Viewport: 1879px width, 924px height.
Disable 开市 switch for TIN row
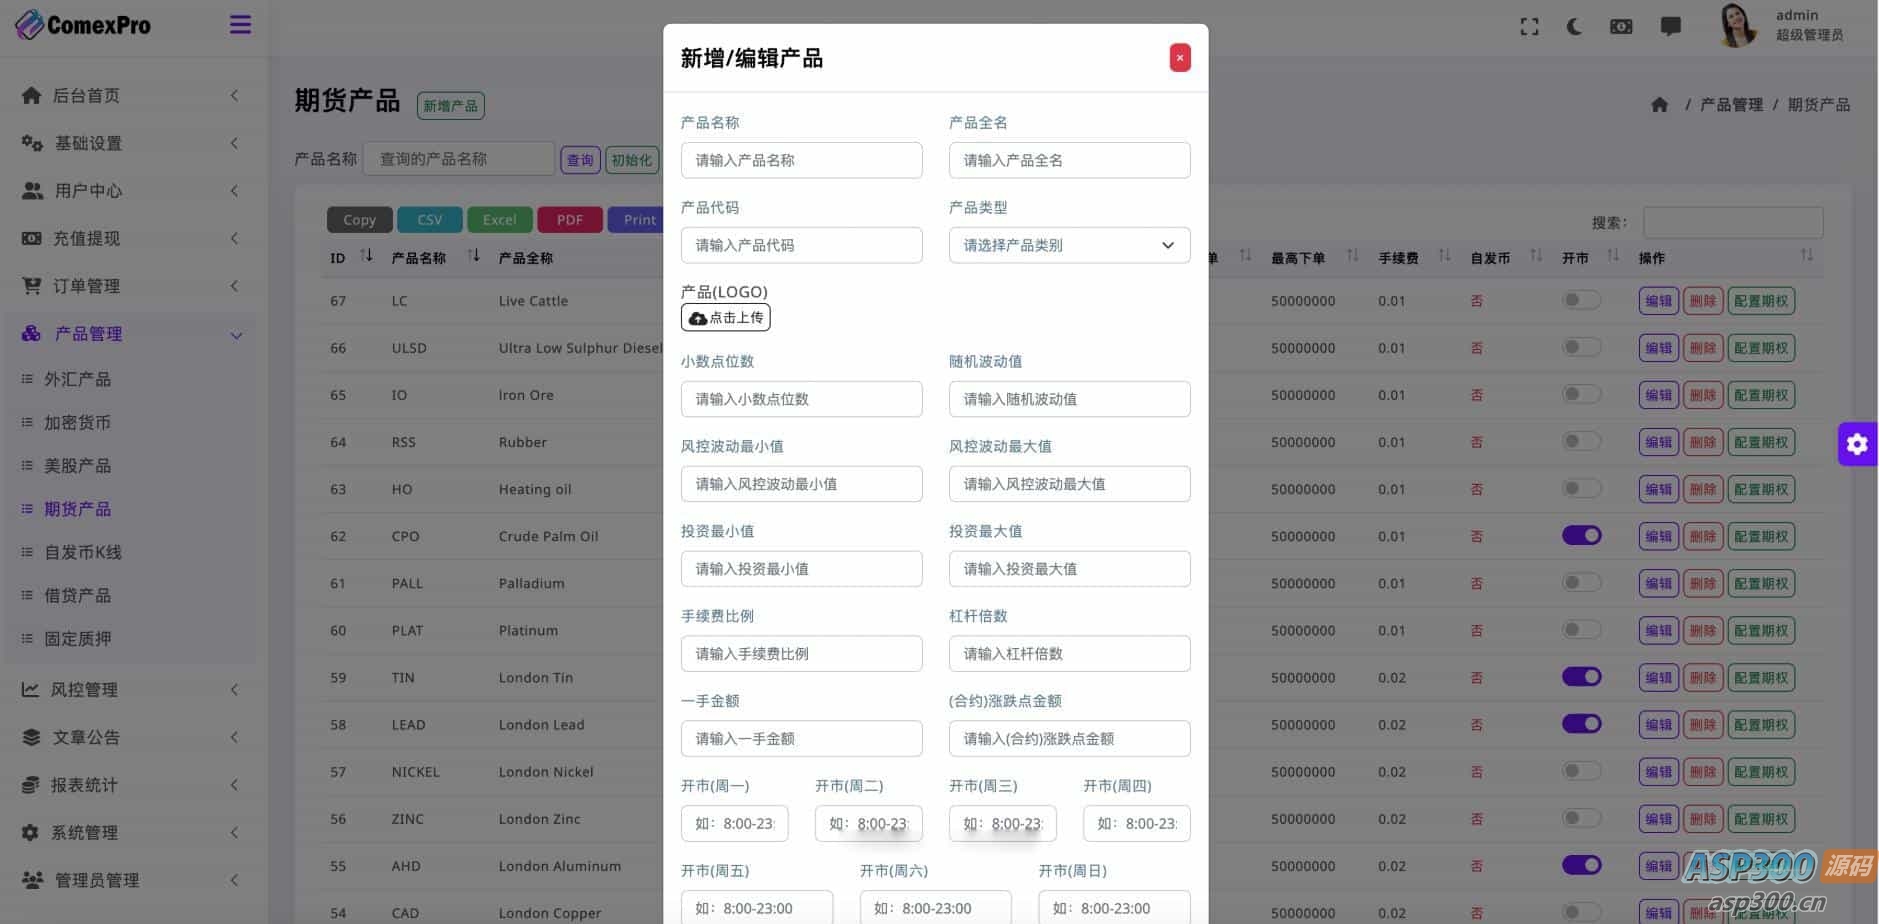1581,677
